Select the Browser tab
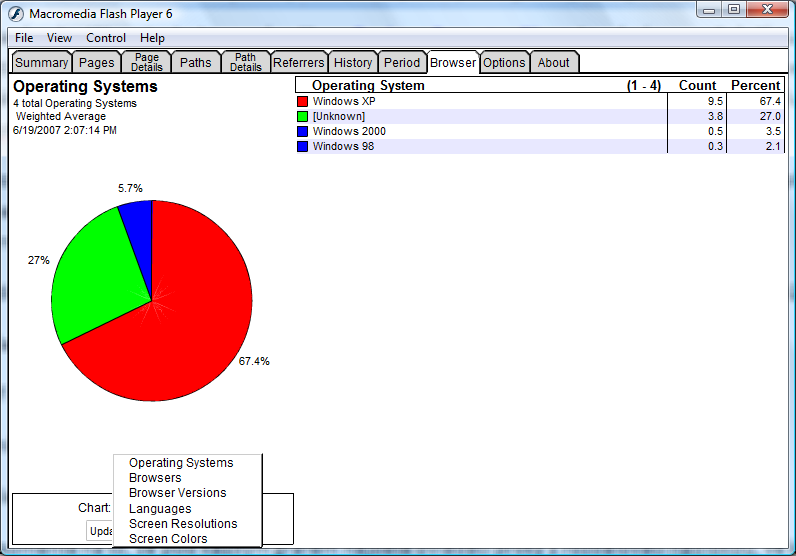 point(453,62)
